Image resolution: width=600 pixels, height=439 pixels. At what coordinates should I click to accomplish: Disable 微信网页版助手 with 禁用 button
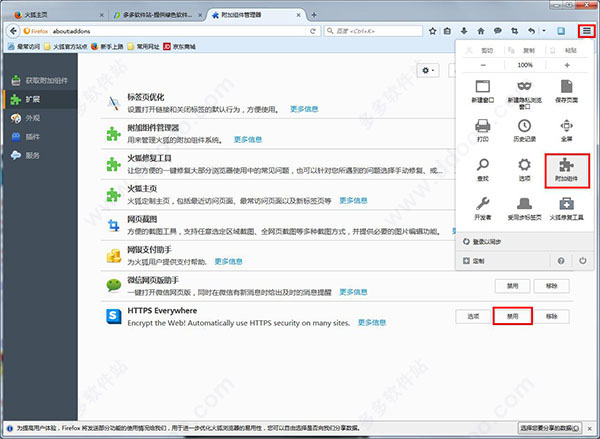pos(512,286)
